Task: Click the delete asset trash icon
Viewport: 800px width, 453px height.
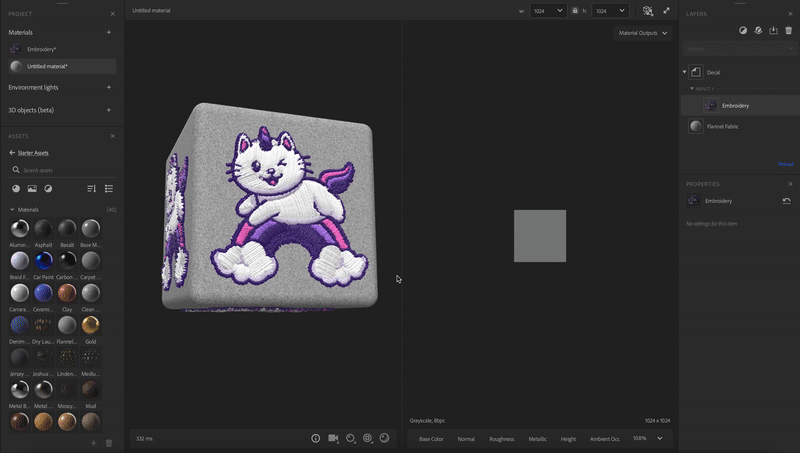Action: tap(109, 443)
